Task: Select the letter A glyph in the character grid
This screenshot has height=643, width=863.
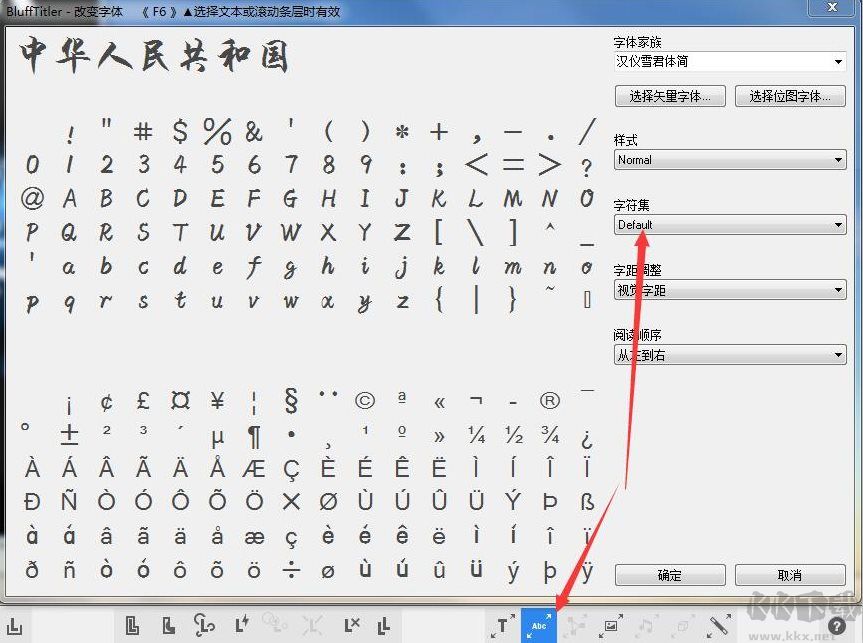Action: click(x=69, y=198)
